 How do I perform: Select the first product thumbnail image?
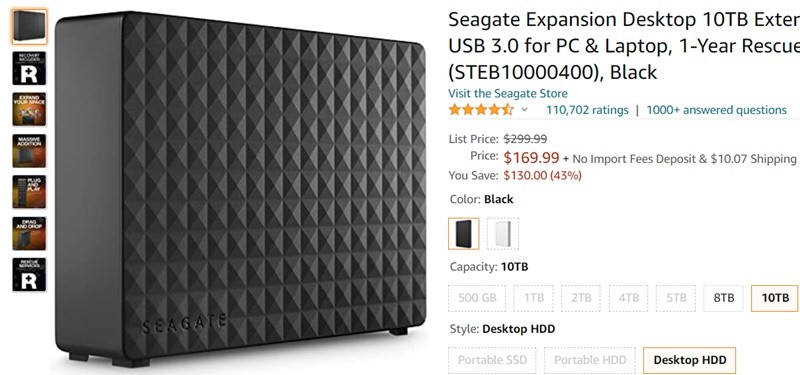[x=29, y=27]
